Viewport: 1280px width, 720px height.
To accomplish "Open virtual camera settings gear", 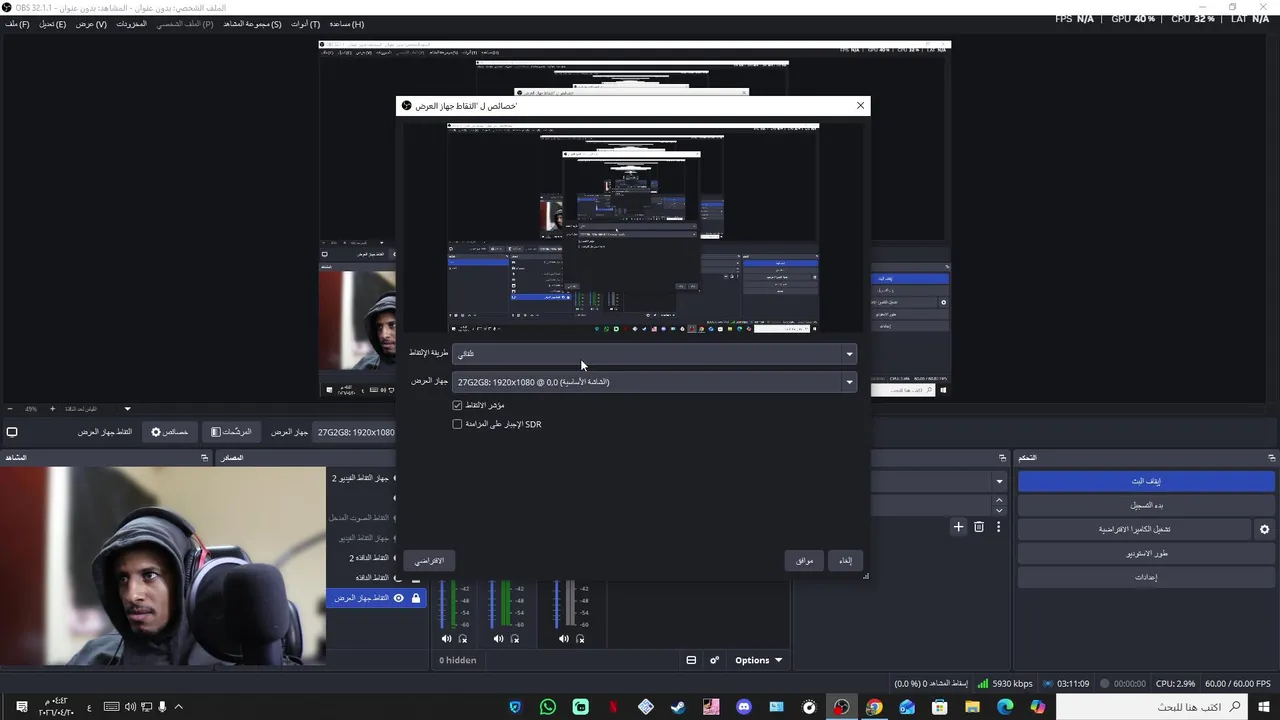I will click(x=1264, y=529).
